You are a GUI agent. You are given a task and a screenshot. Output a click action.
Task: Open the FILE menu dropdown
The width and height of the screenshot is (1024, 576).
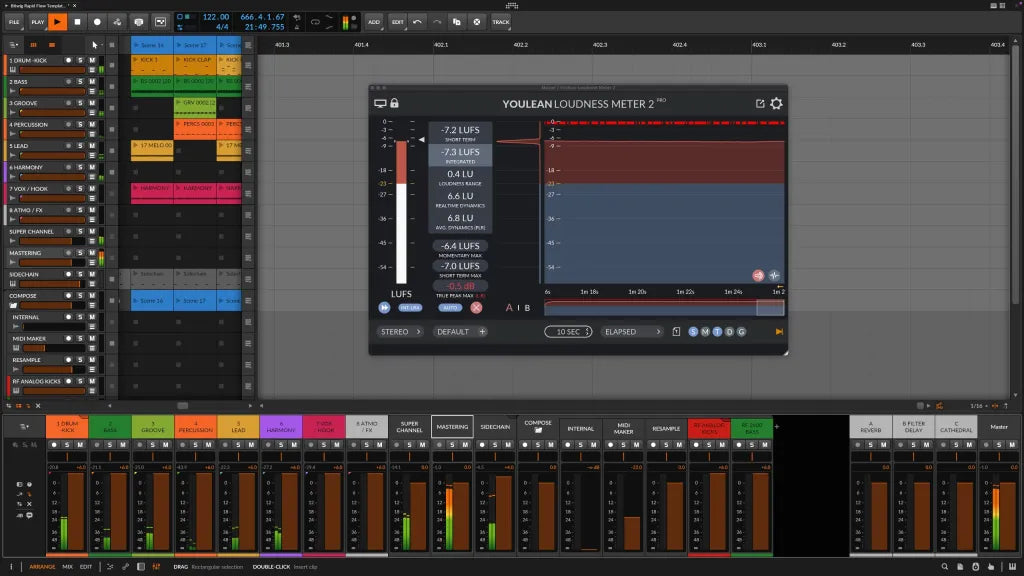click(x=14, y=22)
